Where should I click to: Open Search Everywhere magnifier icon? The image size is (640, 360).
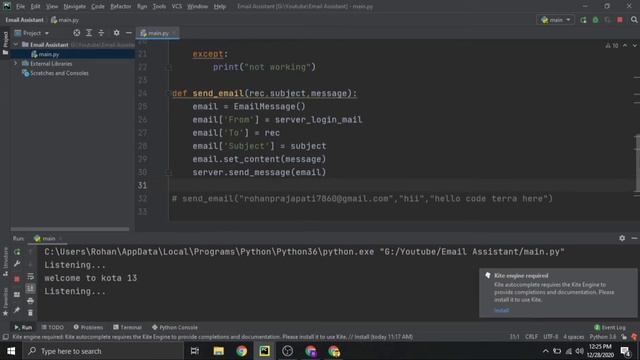[x=634, y=20]
